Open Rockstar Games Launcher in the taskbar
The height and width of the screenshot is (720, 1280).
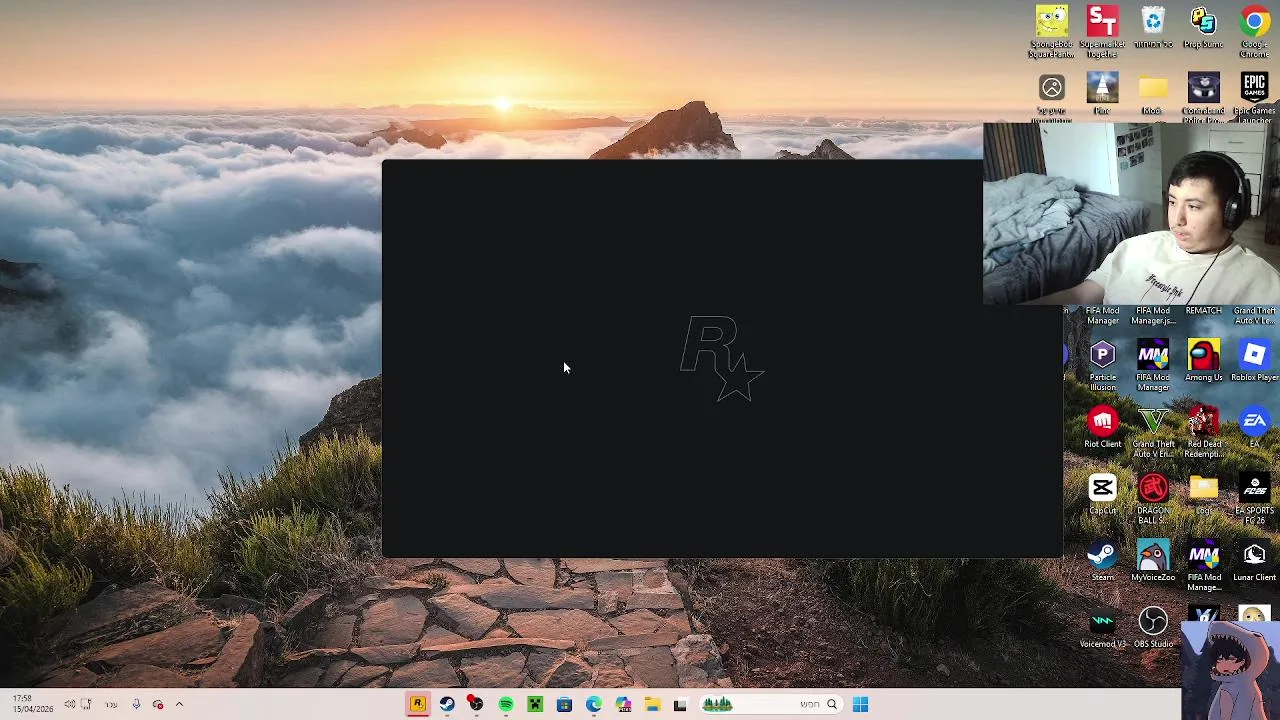pyautogui.click(x=418, y=704)
